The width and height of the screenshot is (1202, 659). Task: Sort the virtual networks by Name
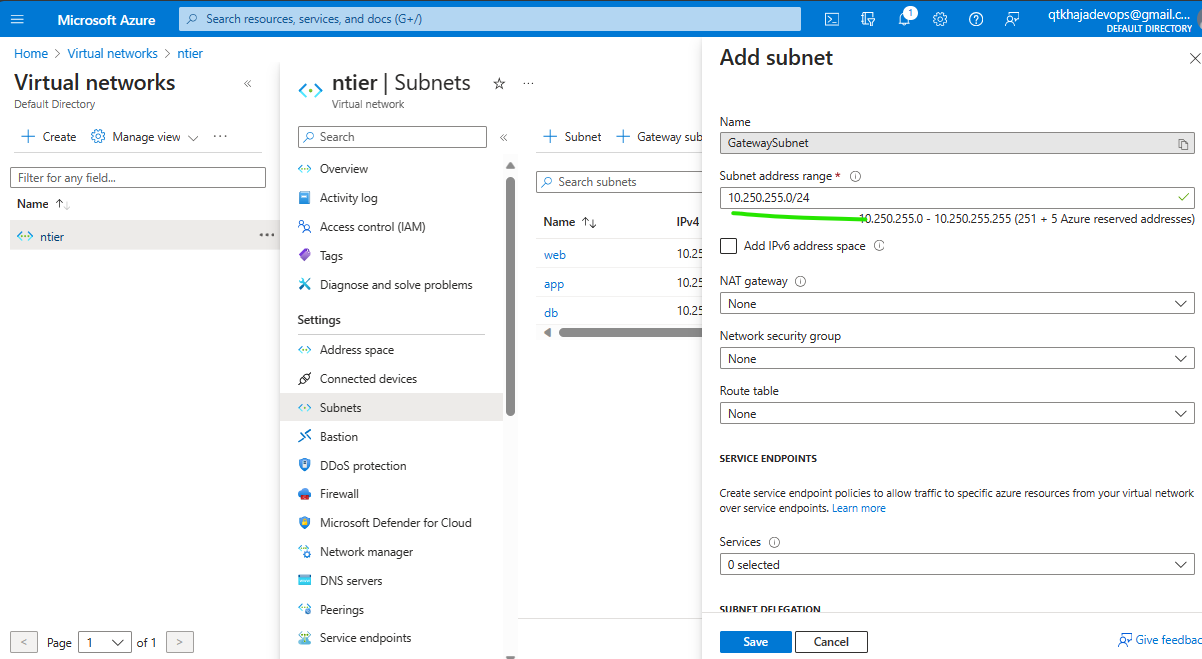point(43,204)
